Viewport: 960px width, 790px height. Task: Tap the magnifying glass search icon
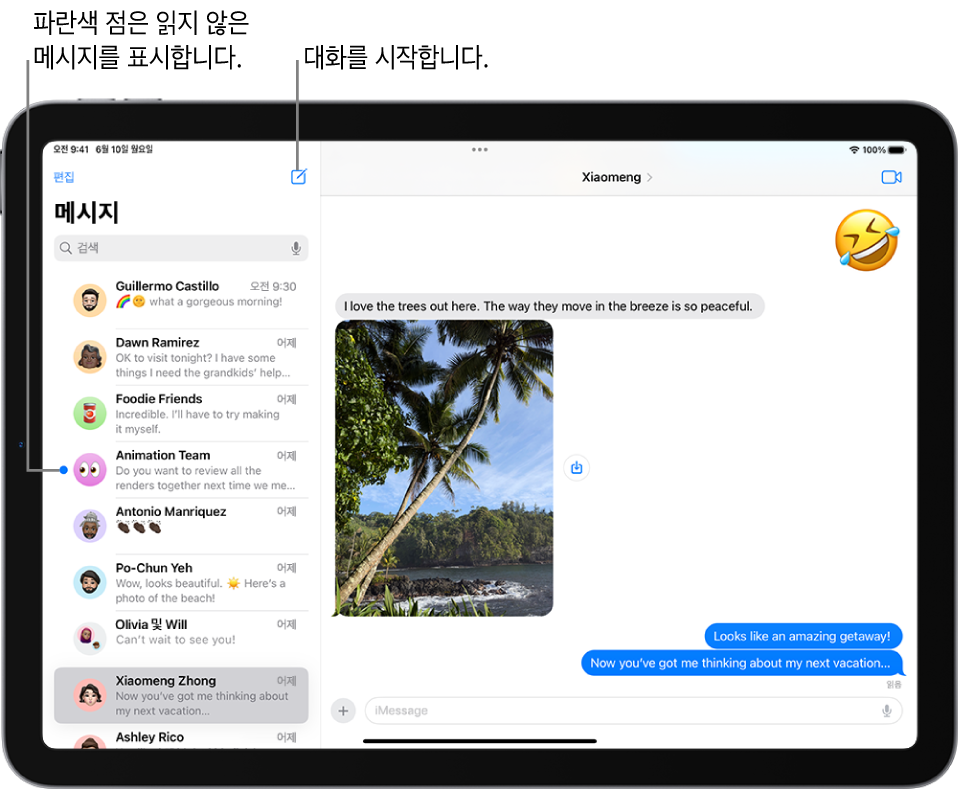(66, 248)
